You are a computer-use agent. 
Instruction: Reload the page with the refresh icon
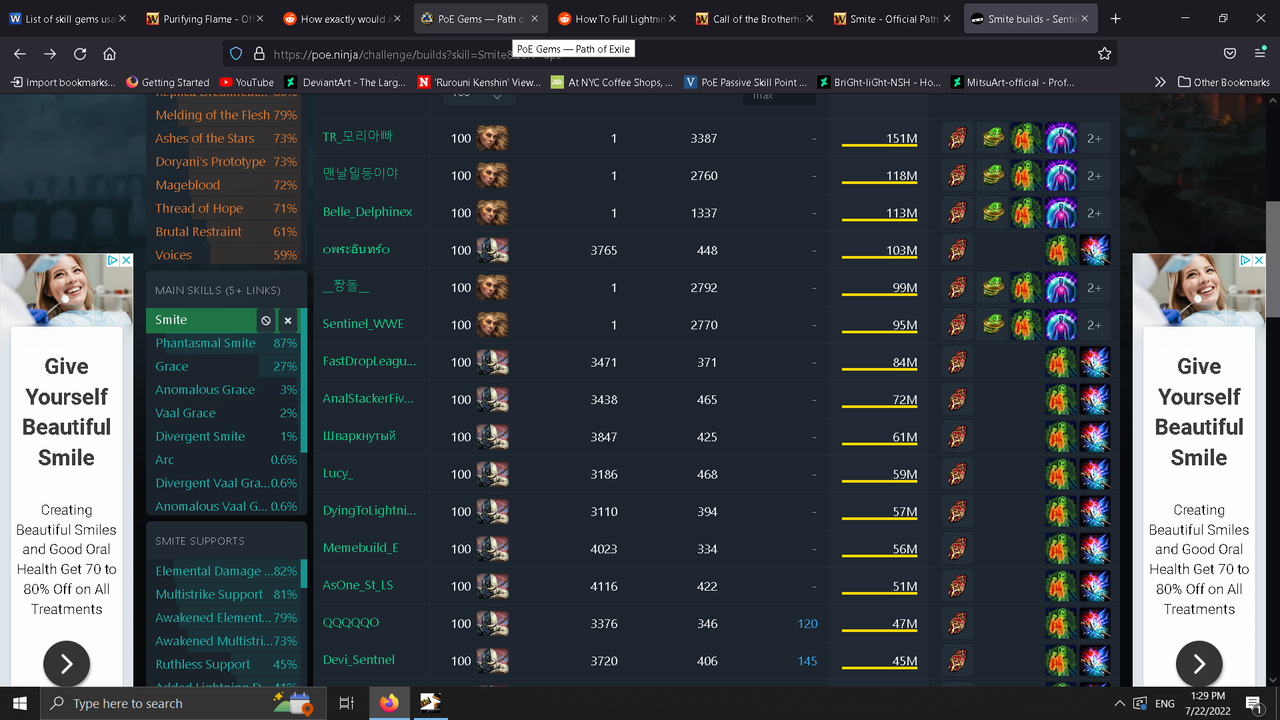pos(80,54)
